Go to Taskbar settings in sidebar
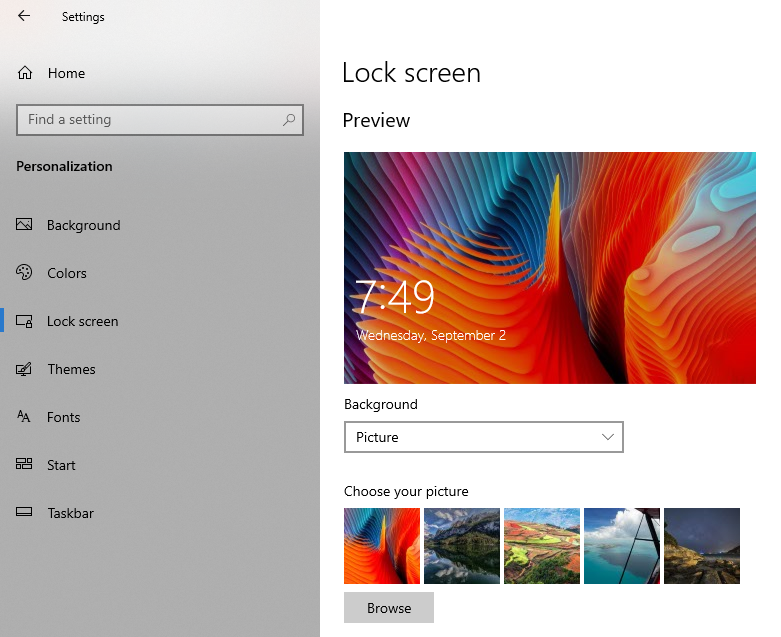Image resolution: width=781 pixels, height=637 pixels. point(70,513)
